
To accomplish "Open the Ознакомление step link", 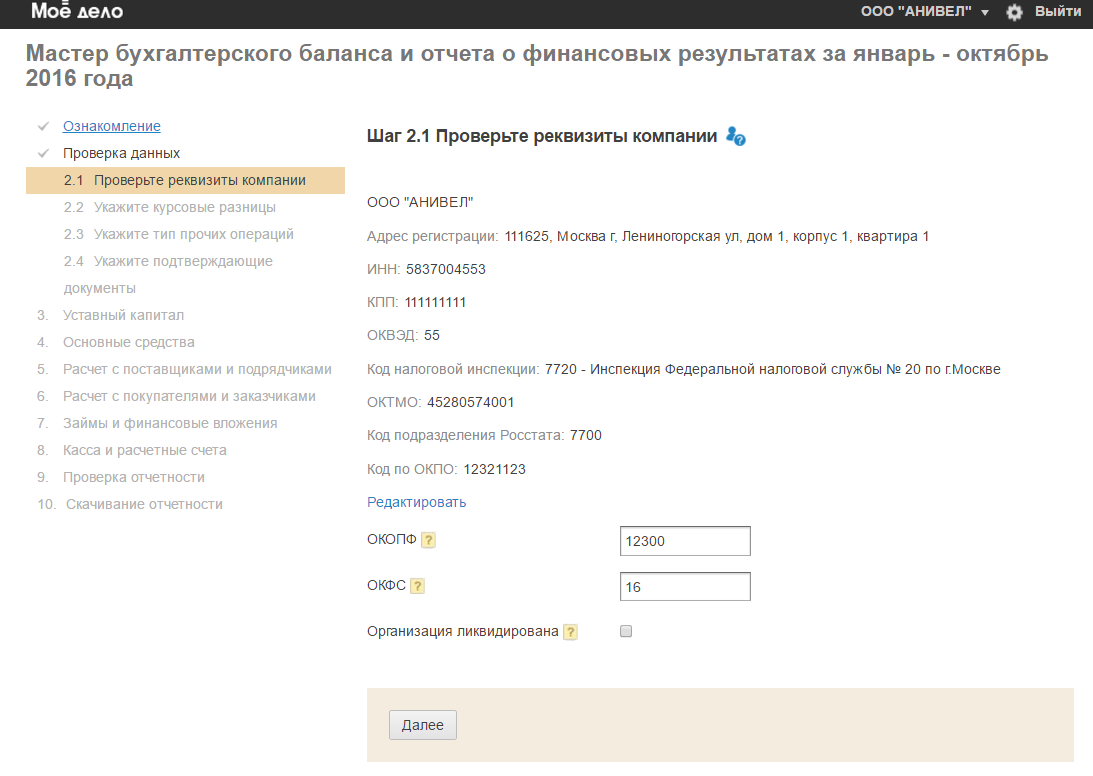I will 112,126.
